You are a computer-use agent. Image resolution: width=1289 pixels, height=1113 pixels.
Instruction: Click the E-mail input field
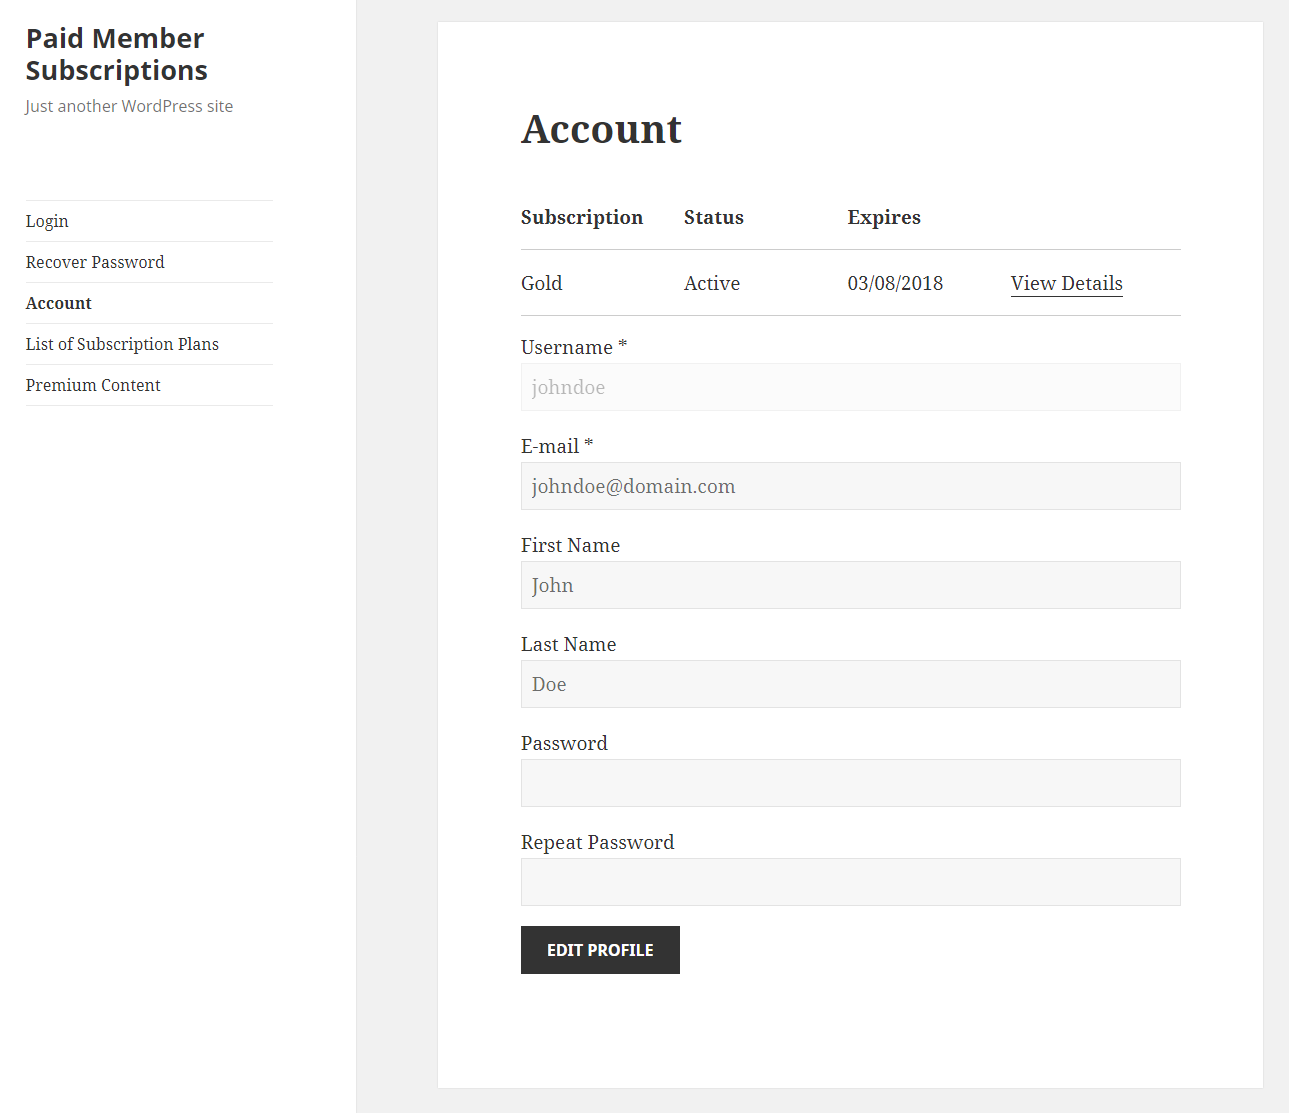pyautogui.click(x=850, y=486)
